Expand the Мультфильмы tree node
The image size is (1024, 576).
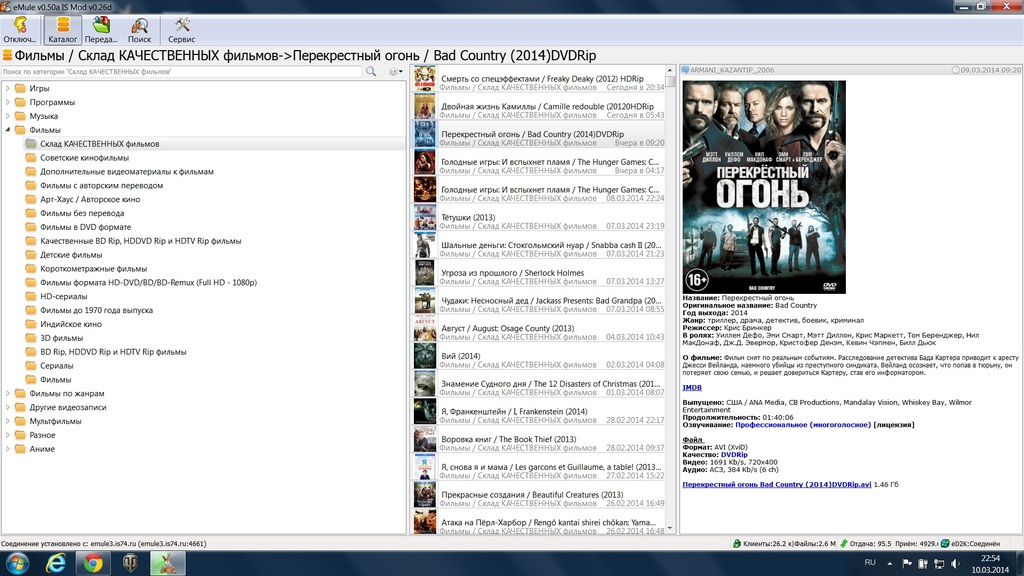[8, 421]
